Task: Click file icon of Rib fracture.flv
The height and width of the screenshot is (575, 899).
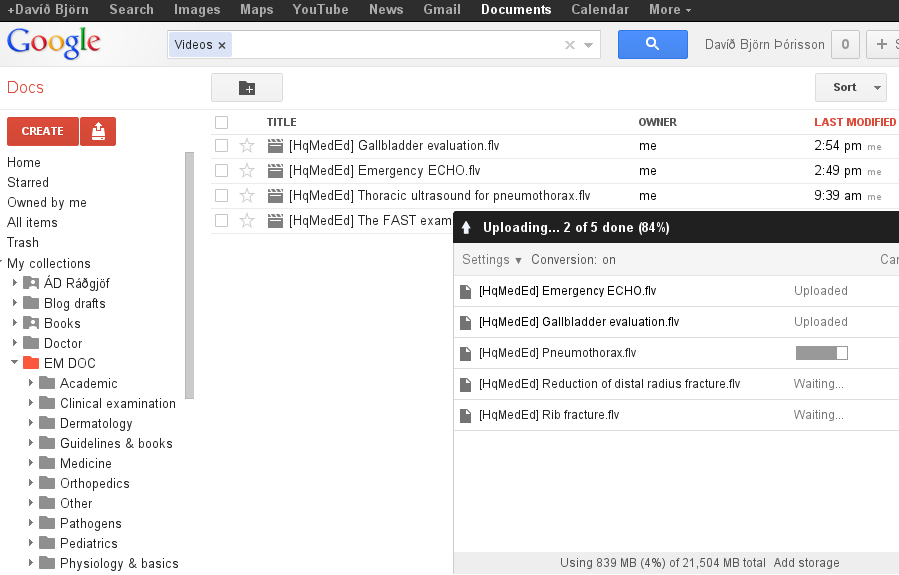Action: (466, 415)
